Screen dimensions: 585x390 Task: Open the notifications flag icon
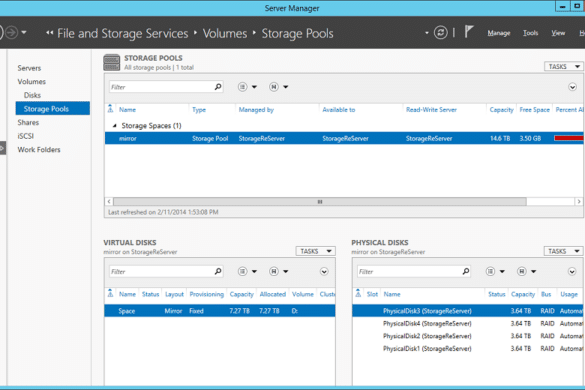(x=469, y=32)
